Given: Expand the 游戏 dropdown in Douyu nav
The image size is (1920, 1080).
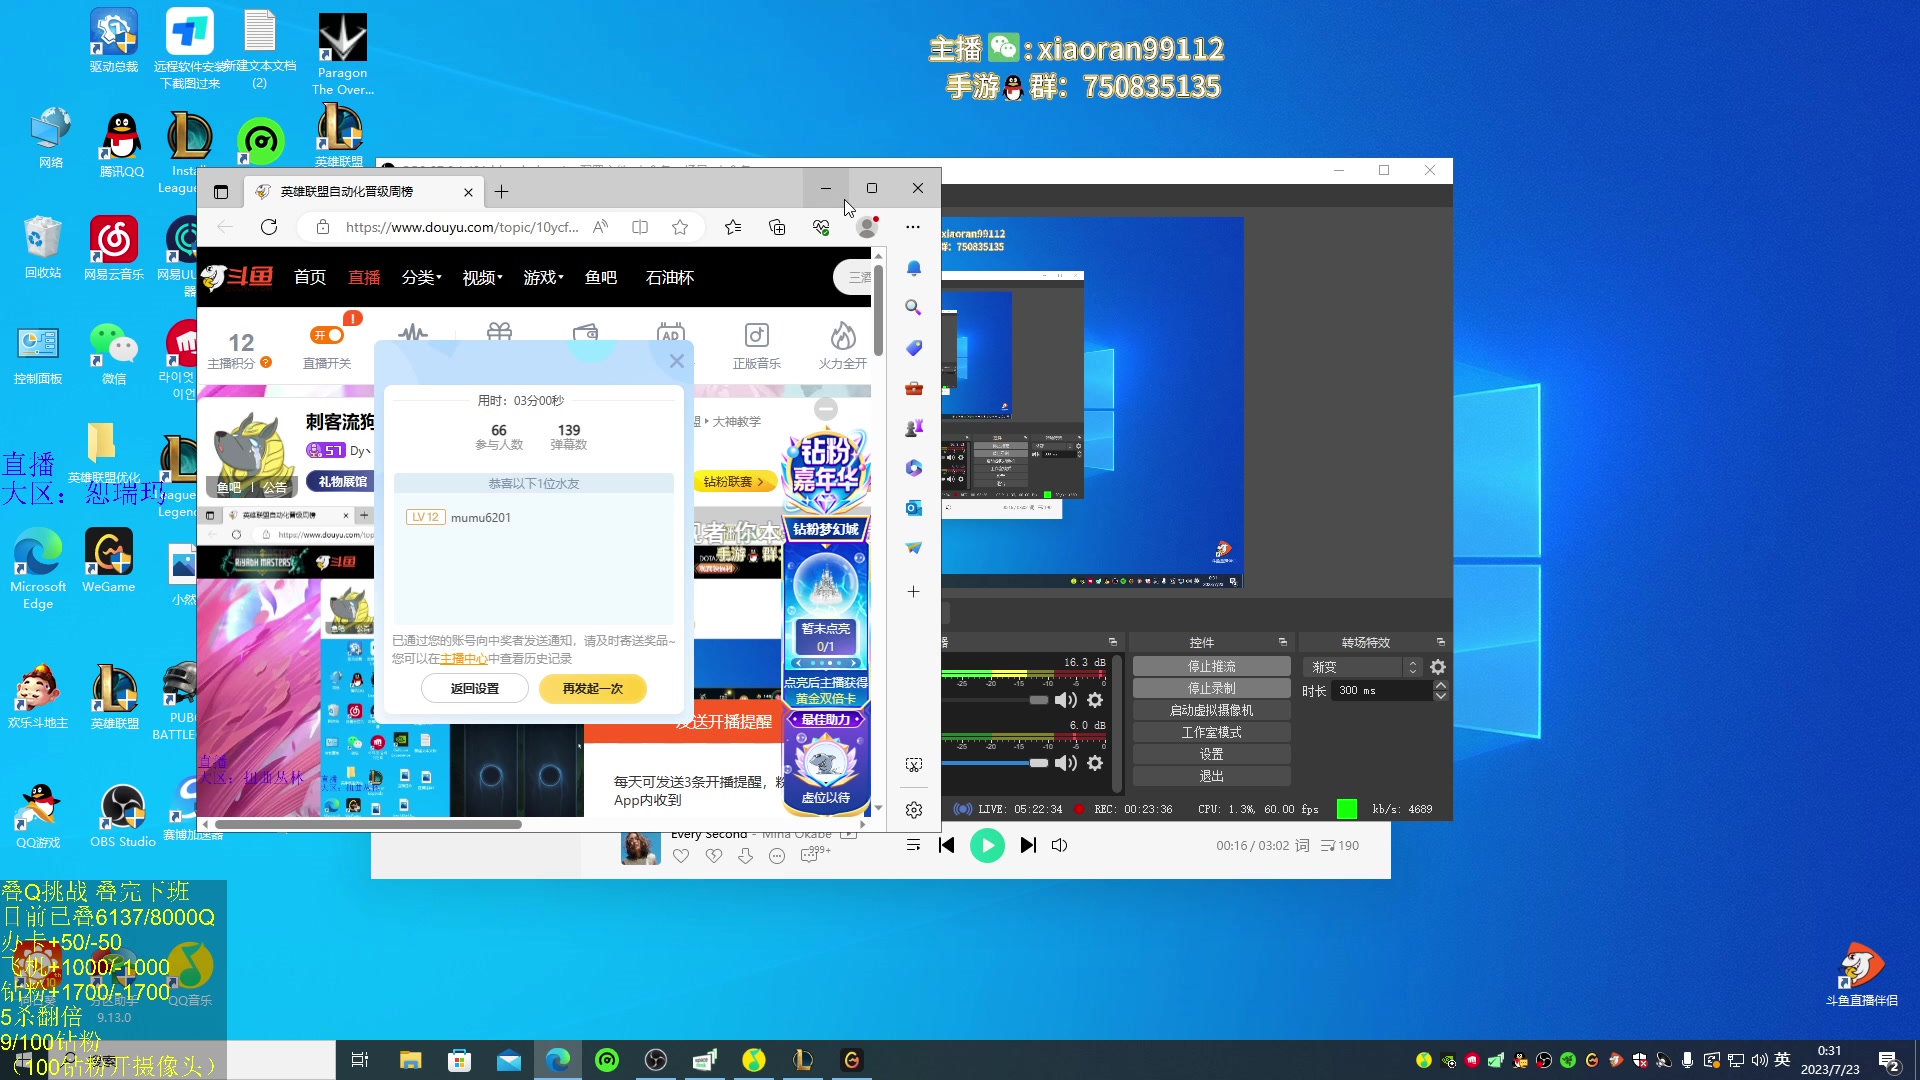Looking at the screenshot, I should (x=543, y=278).
